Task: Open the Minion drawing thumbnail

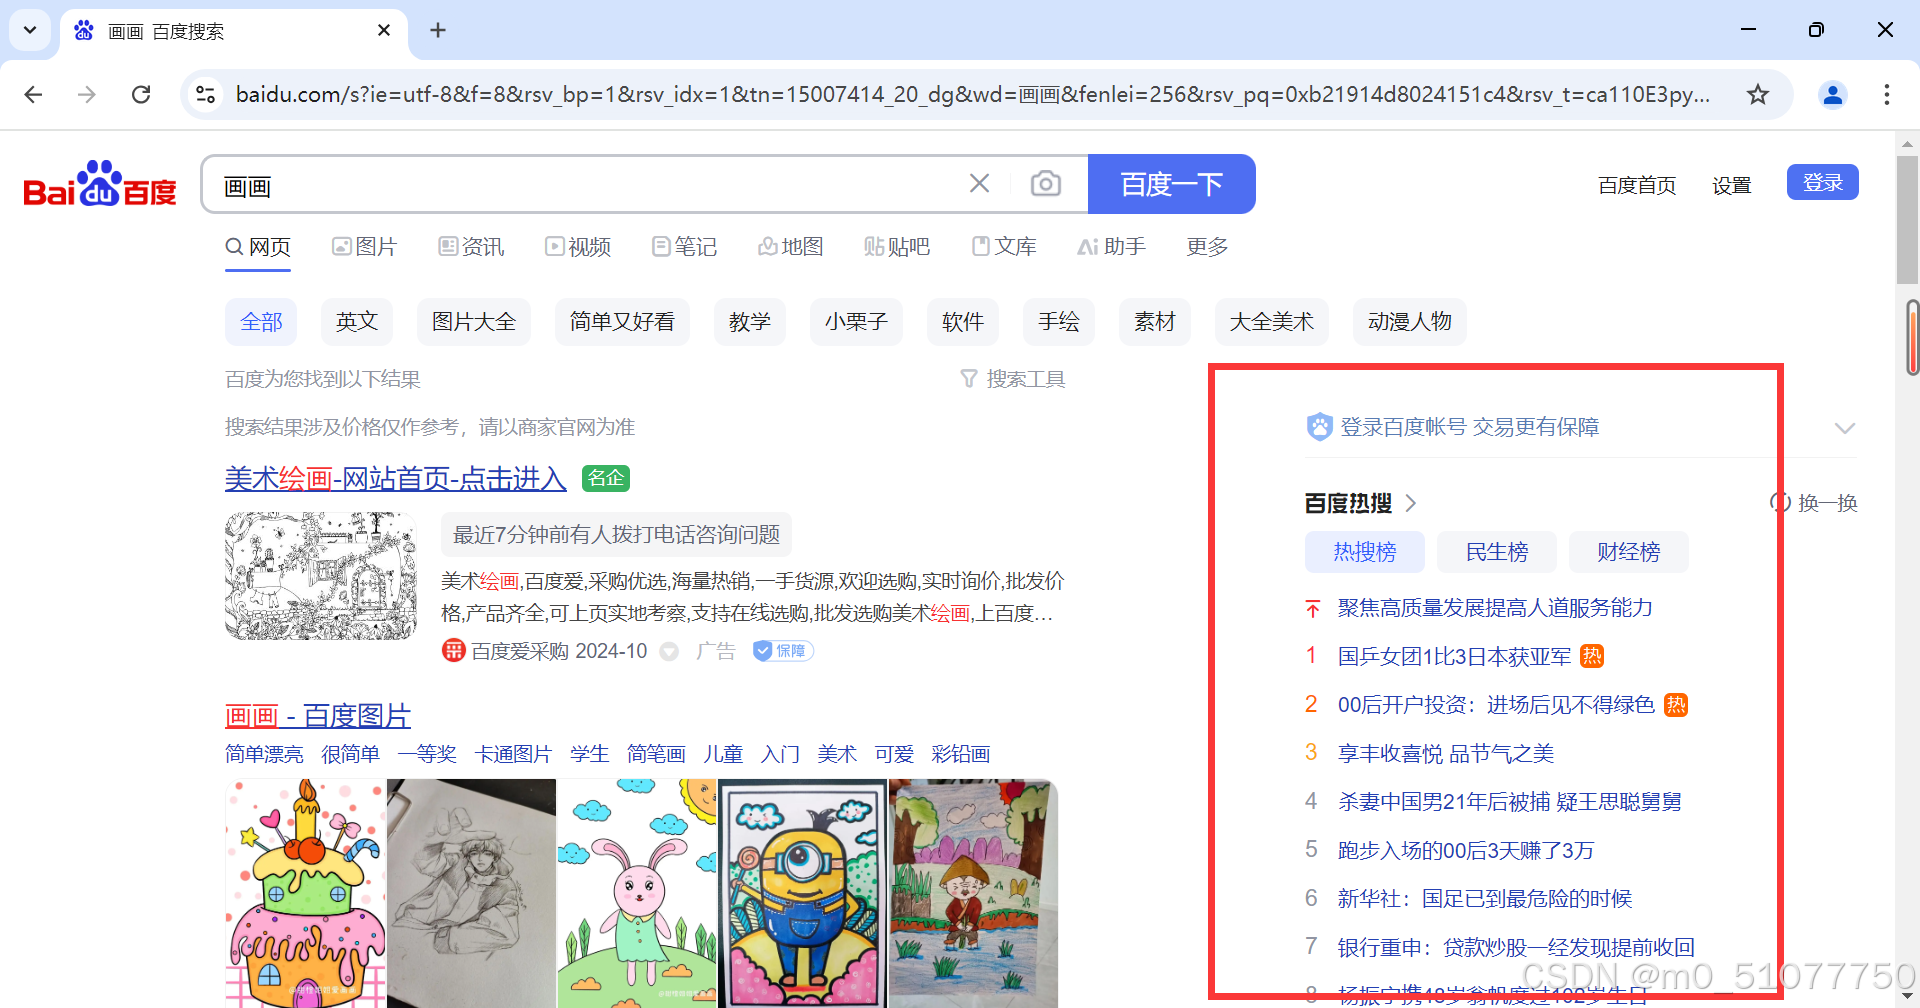Action: [802, 893]
